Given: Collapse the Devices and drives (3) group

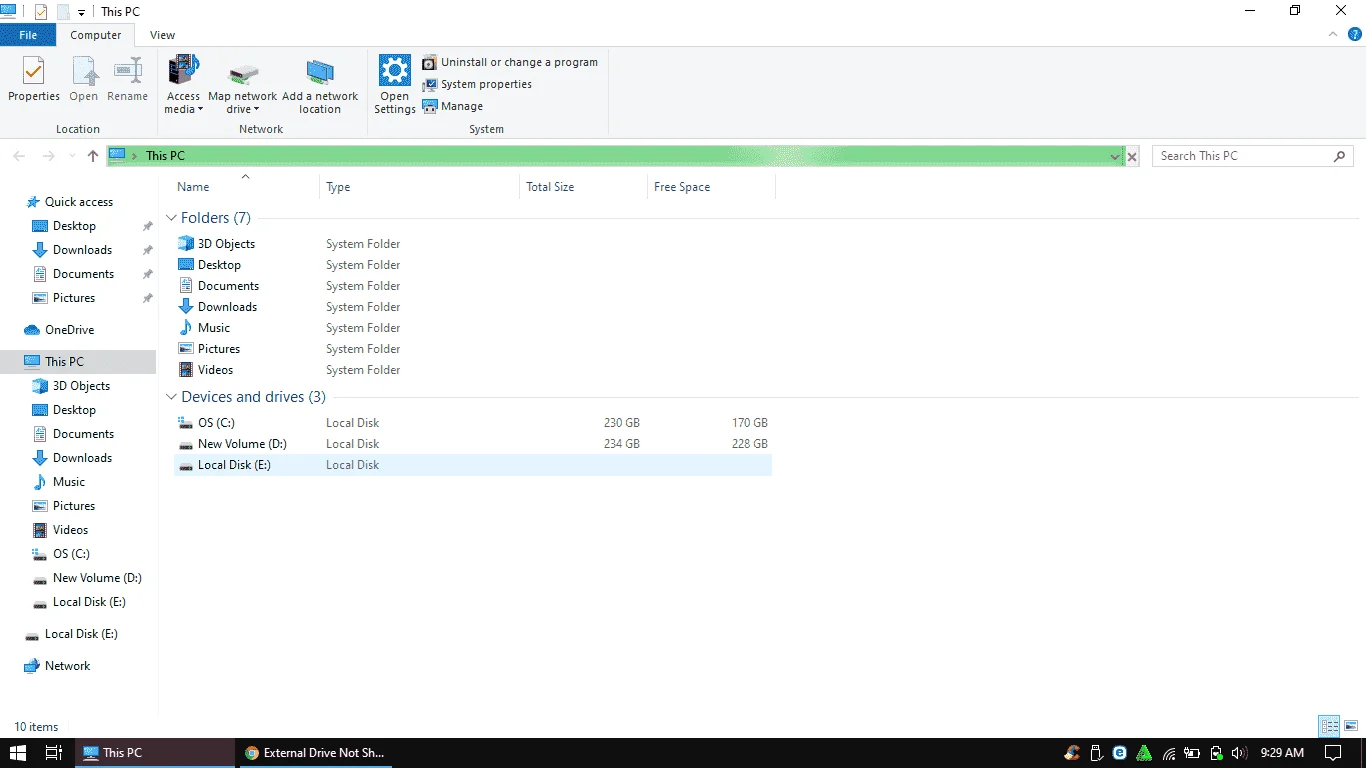Looking at the screenshot, I should pyautogui.click(x=172, y=397).
